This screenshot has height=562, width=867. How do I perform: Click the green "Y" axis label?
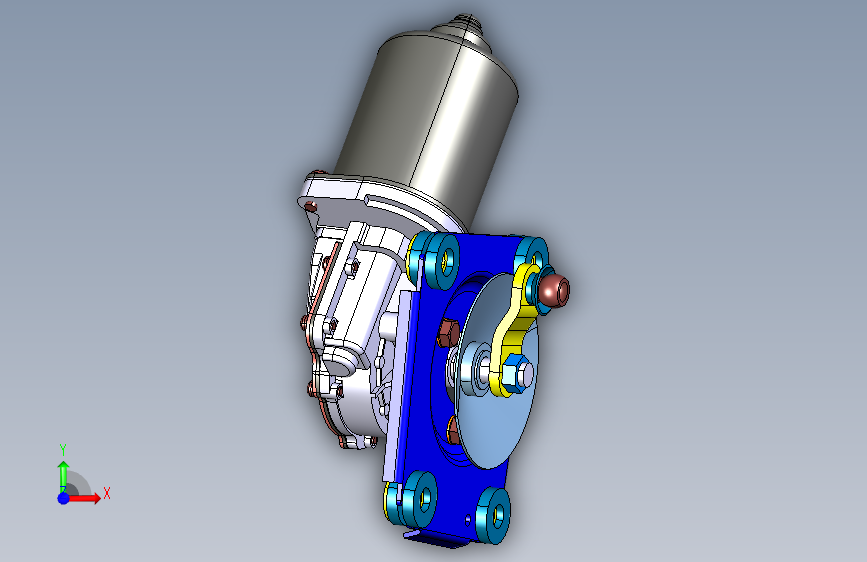[x=63, y=450]
